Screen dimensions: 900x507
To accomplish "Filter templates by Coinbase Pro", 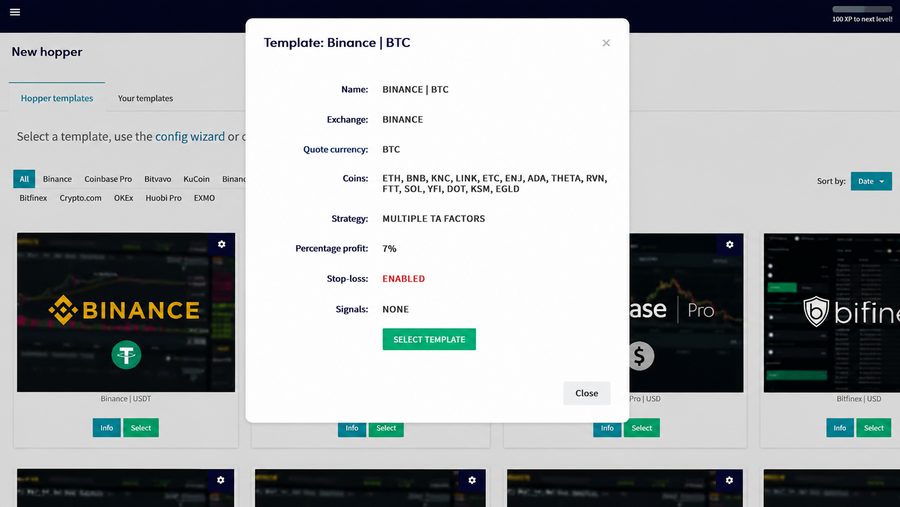I will pos(108,179).
